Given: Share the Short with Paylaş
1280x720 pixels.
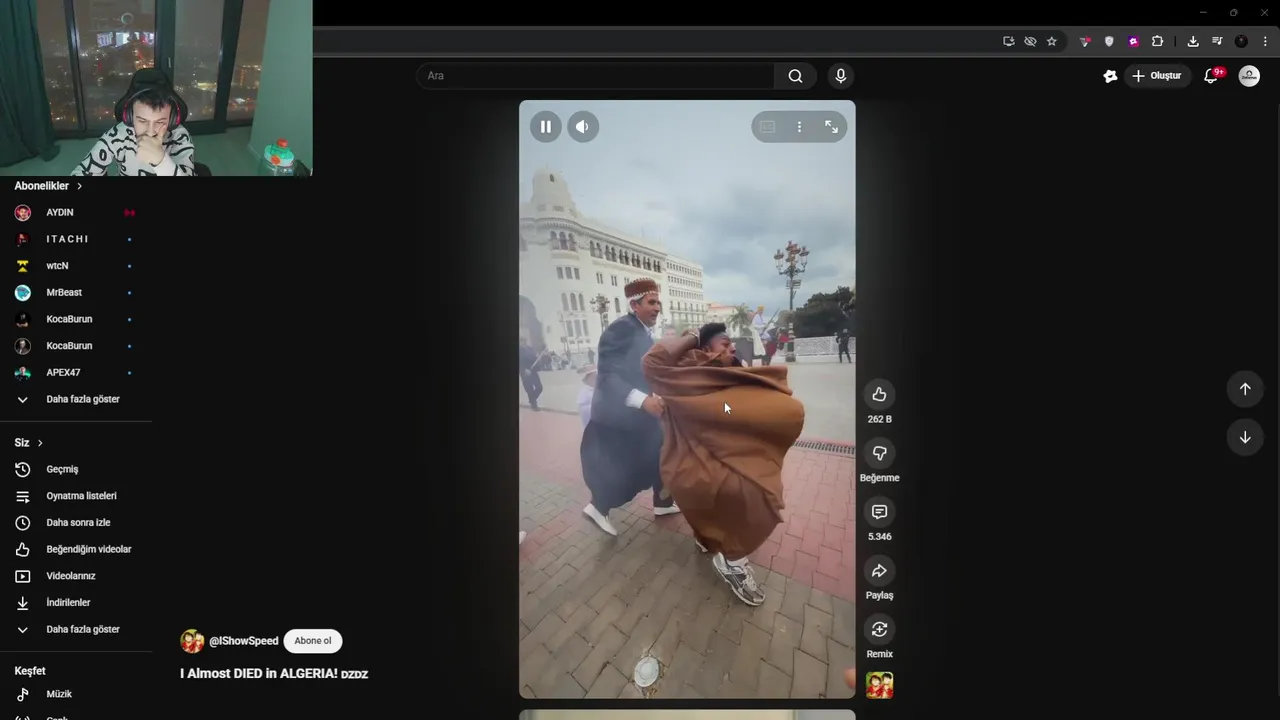Looking at the screenshot, I should (x=879, y=571).
